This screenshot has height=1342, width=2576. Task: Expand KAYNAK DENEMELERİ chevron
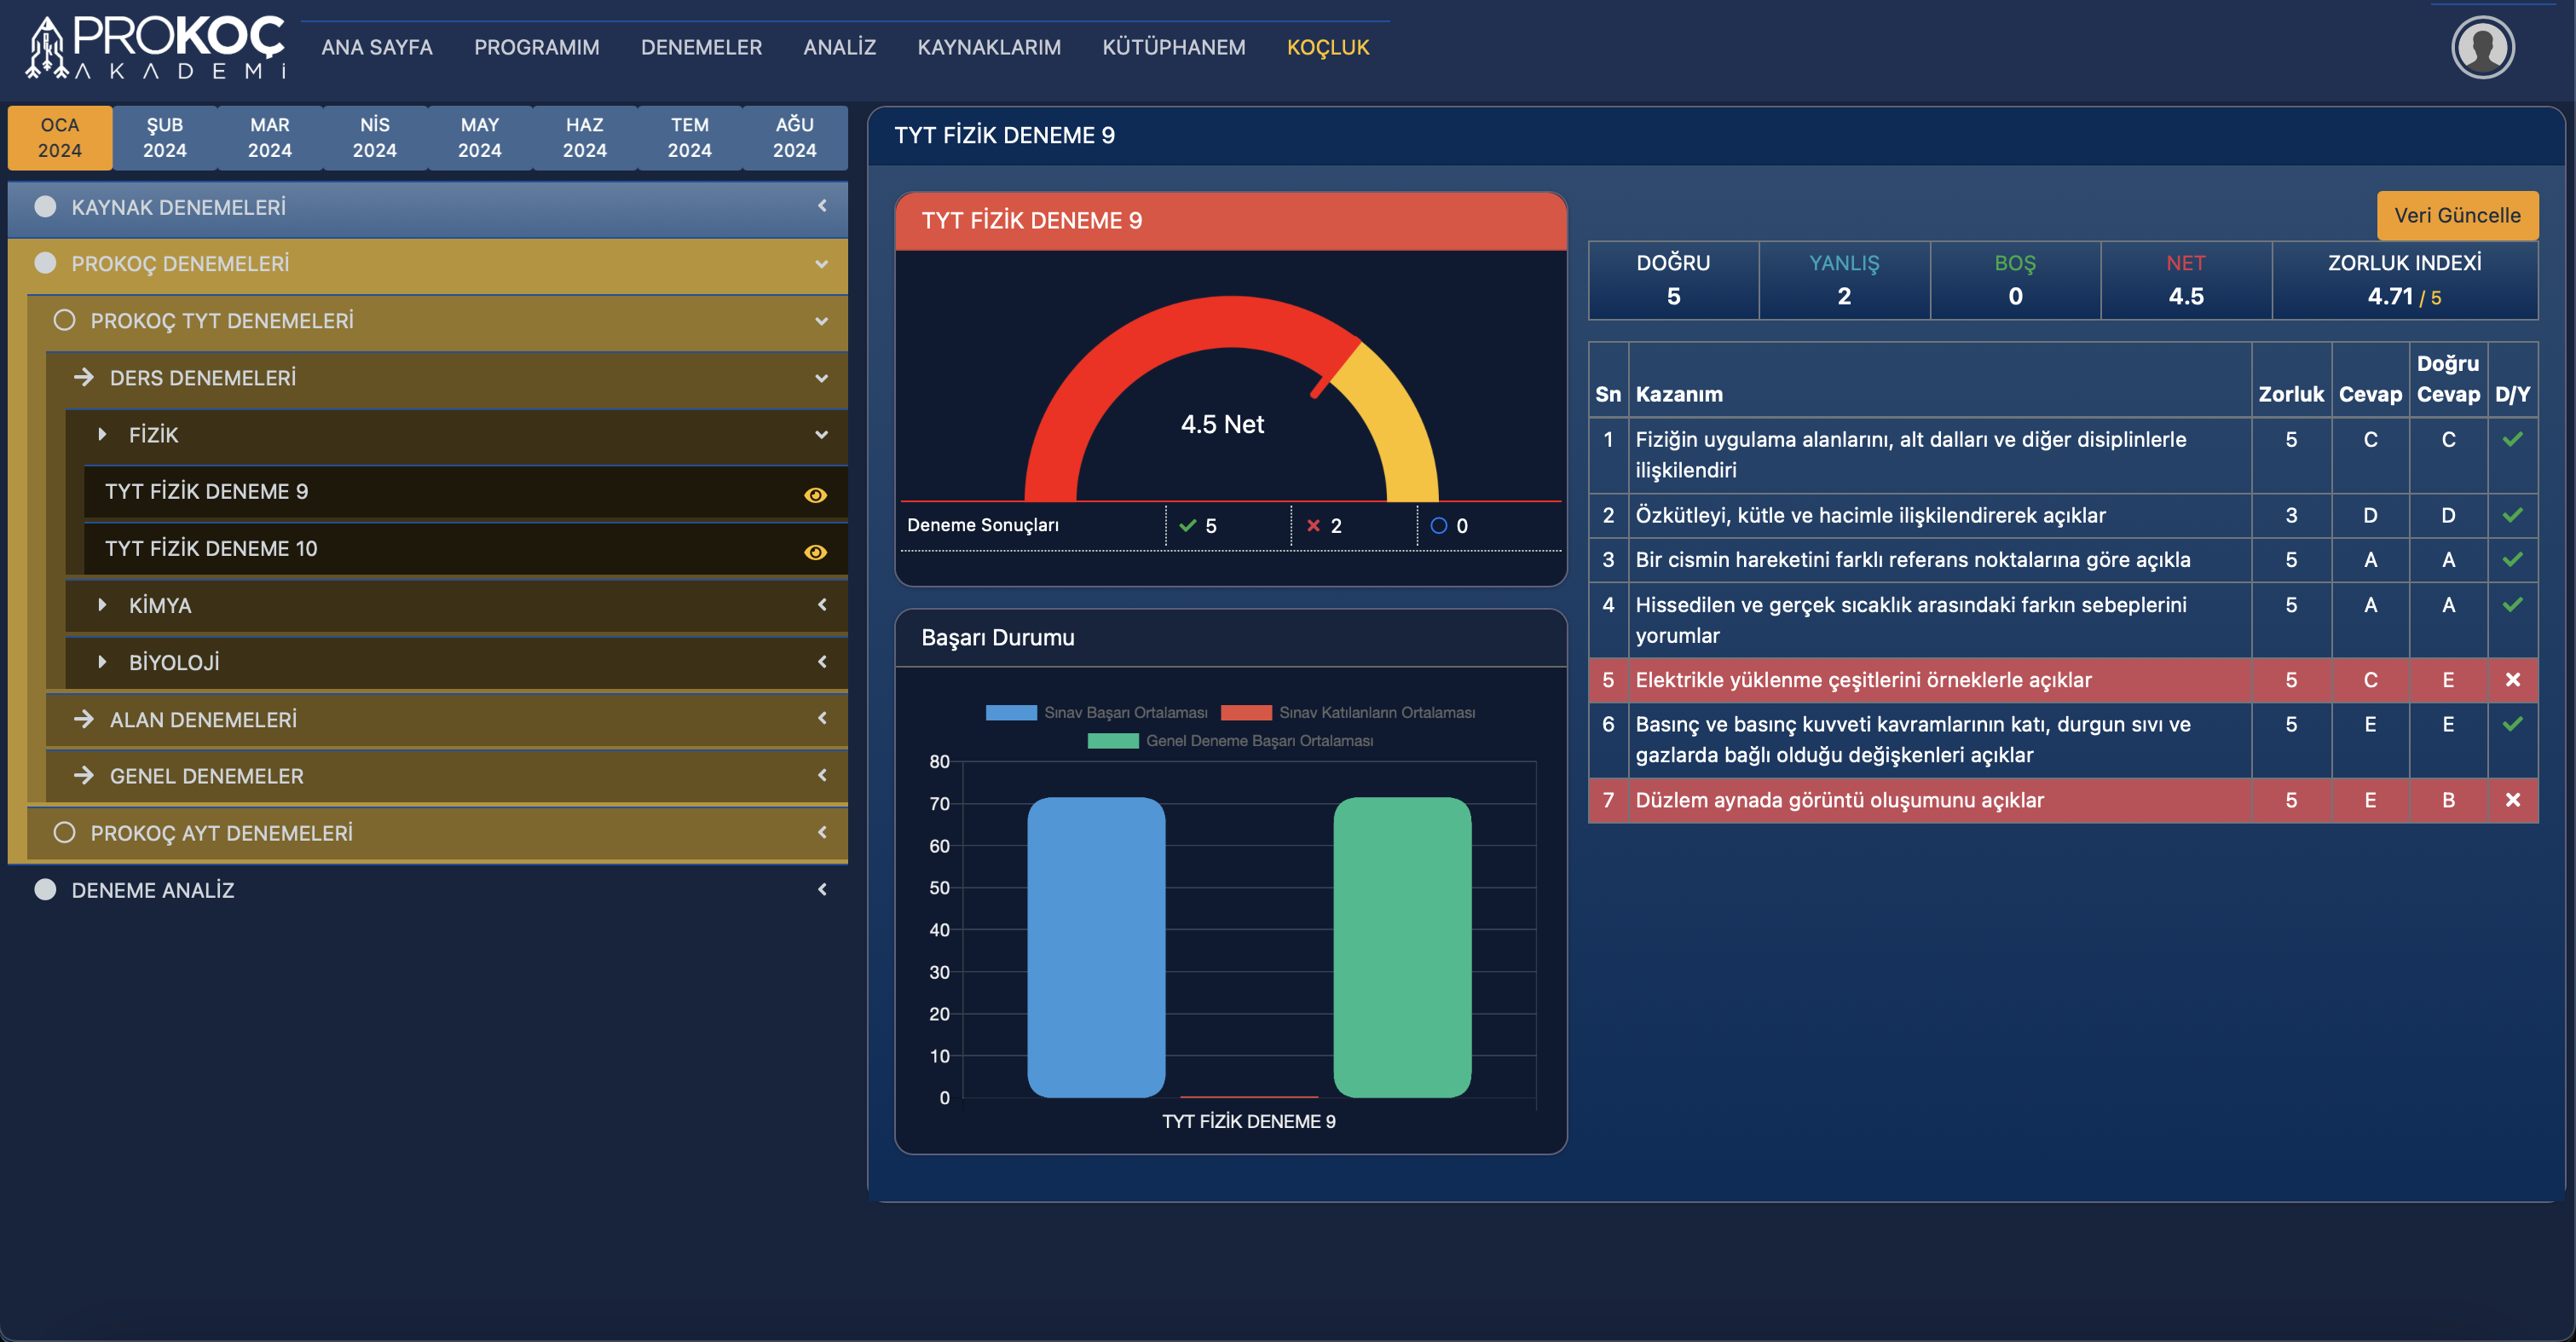coord(822,206)
